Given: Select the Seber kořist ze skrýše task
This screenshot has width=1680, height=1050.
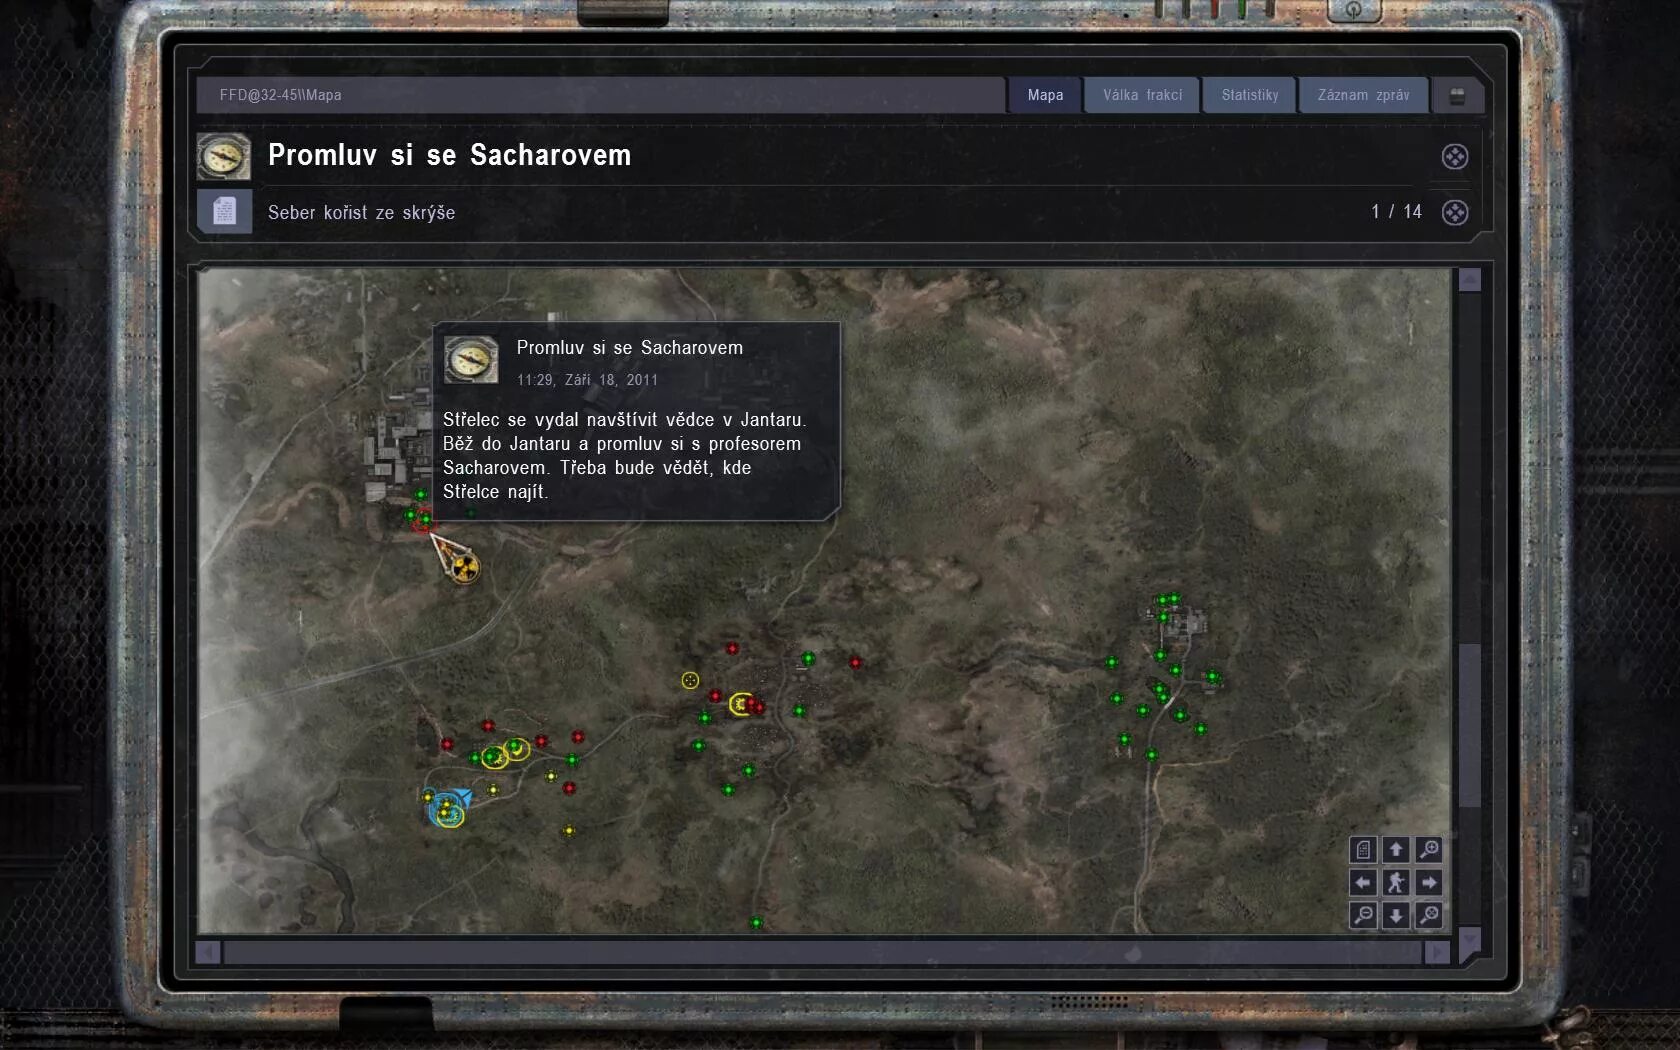Looking at the screenshot, I should (361, 212).
